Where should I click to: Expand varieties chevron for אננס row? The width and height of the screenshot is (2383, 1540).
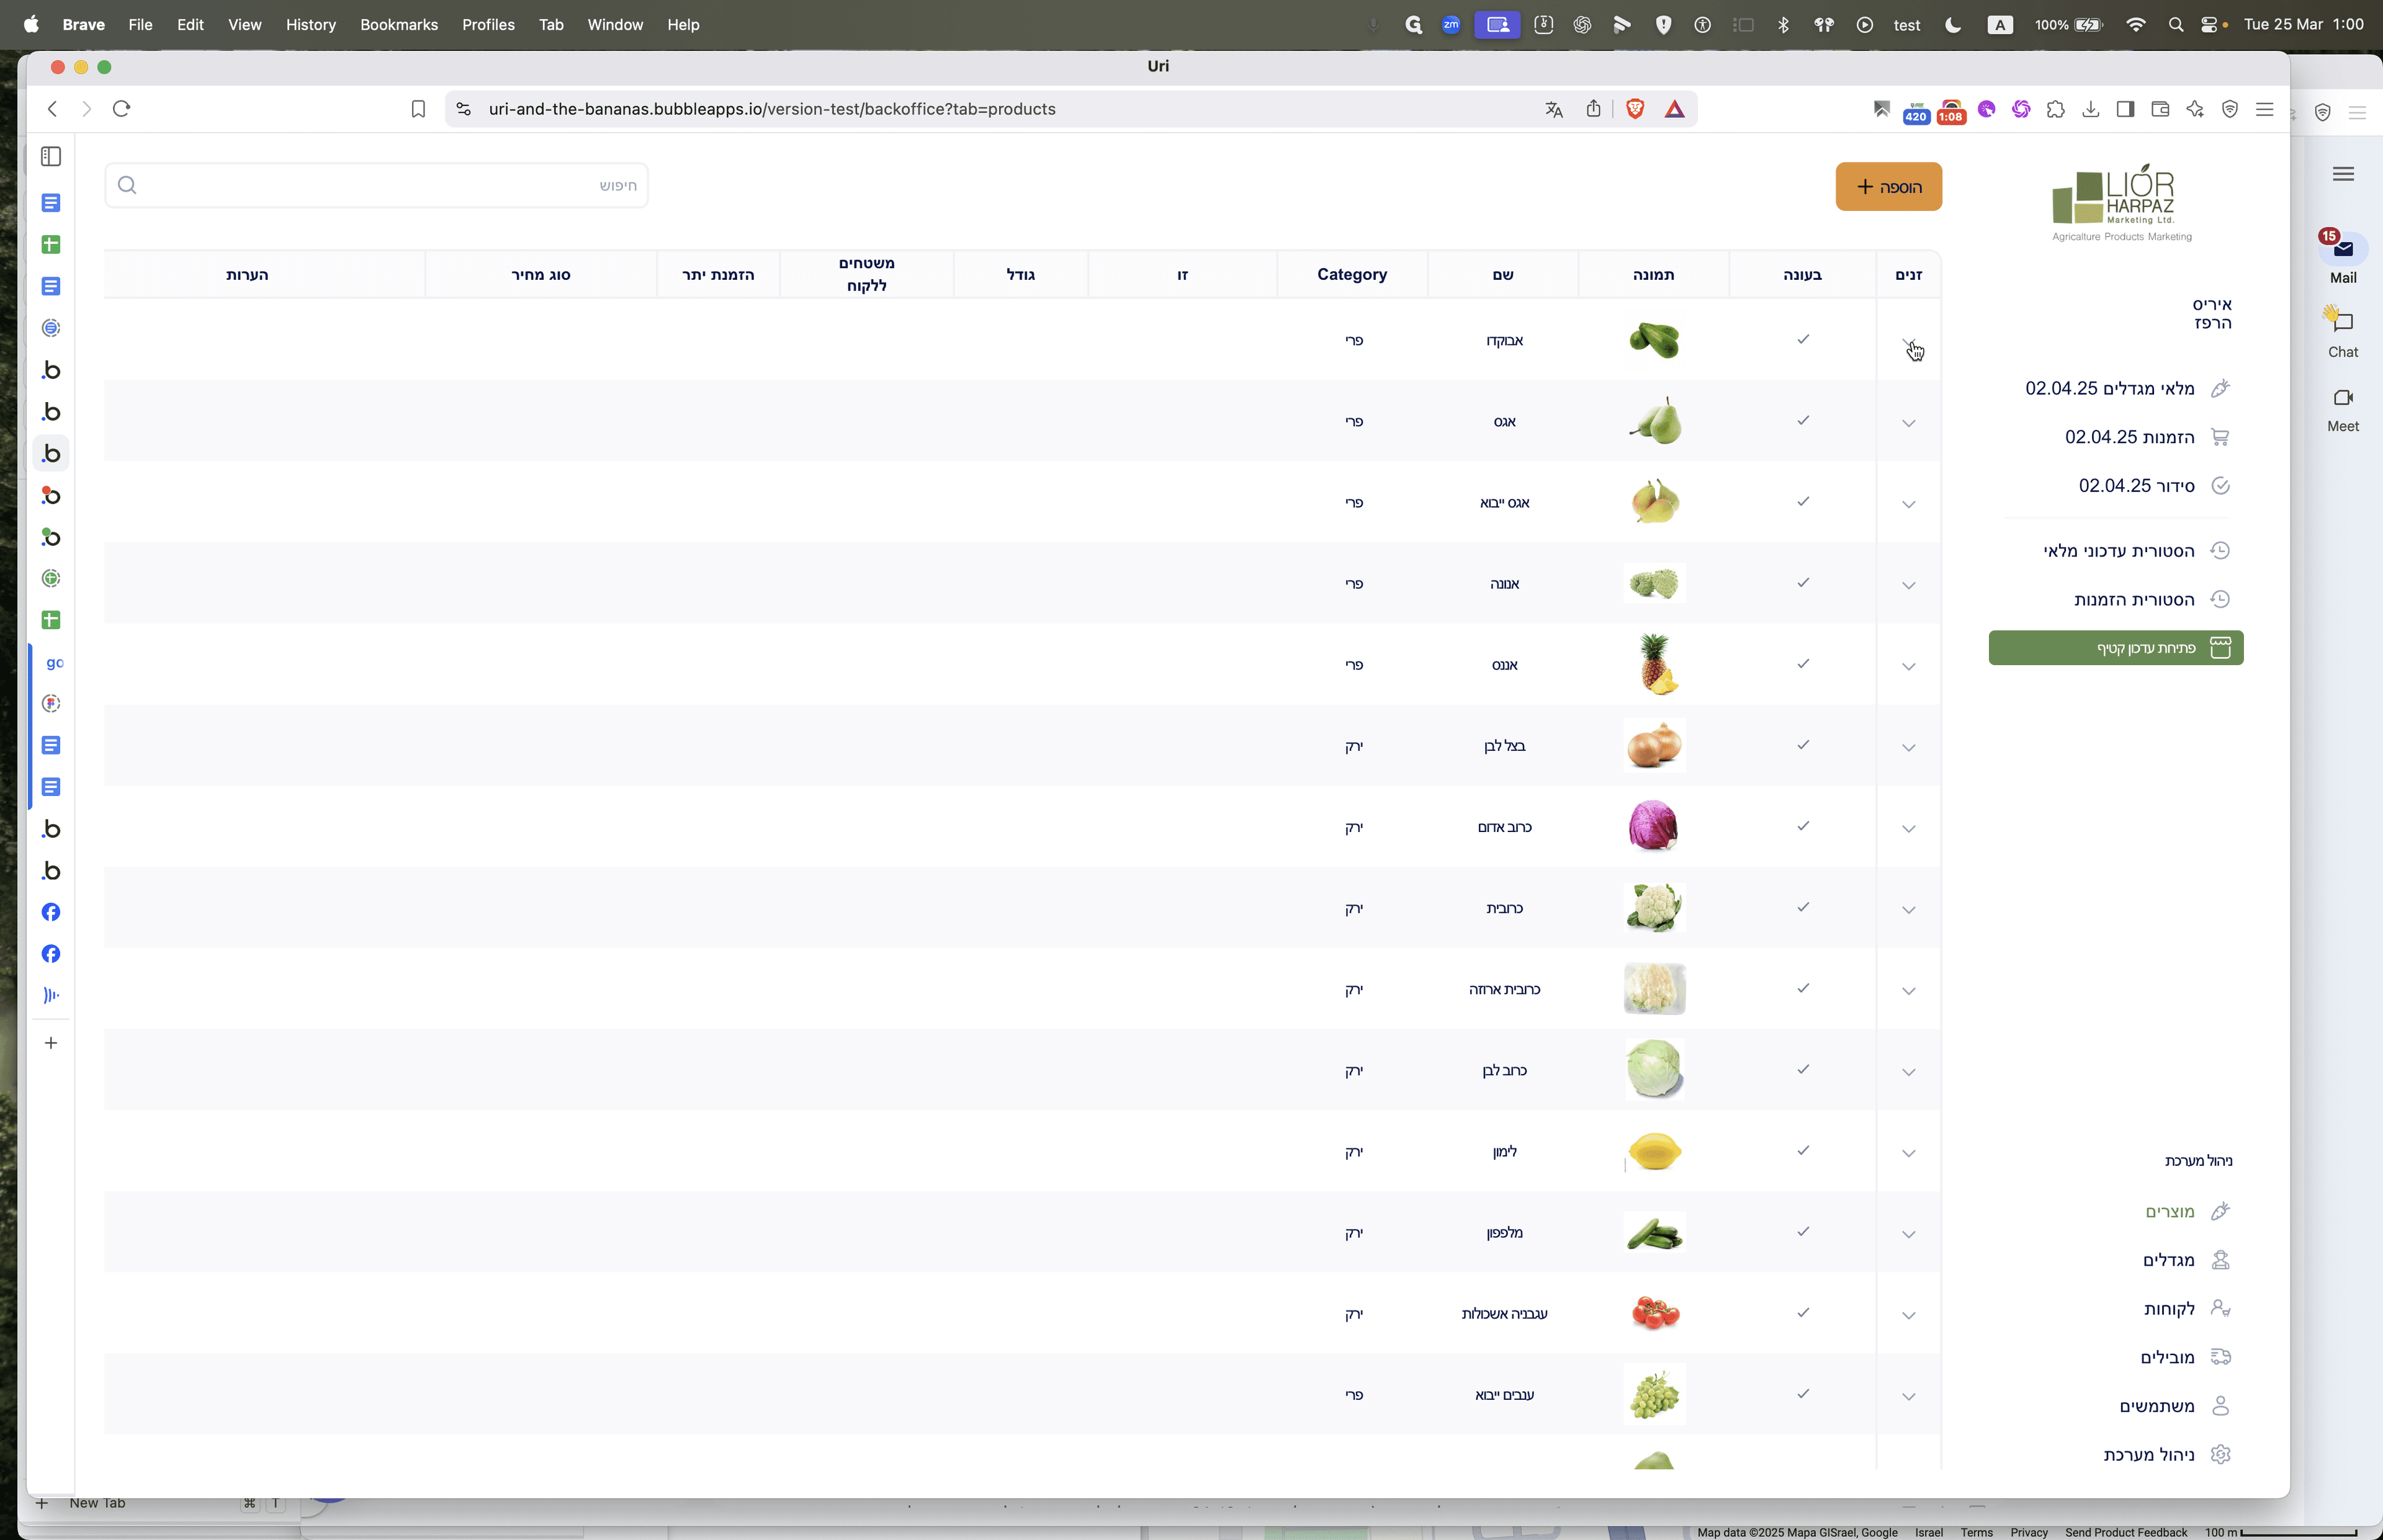coord(1909,666)
